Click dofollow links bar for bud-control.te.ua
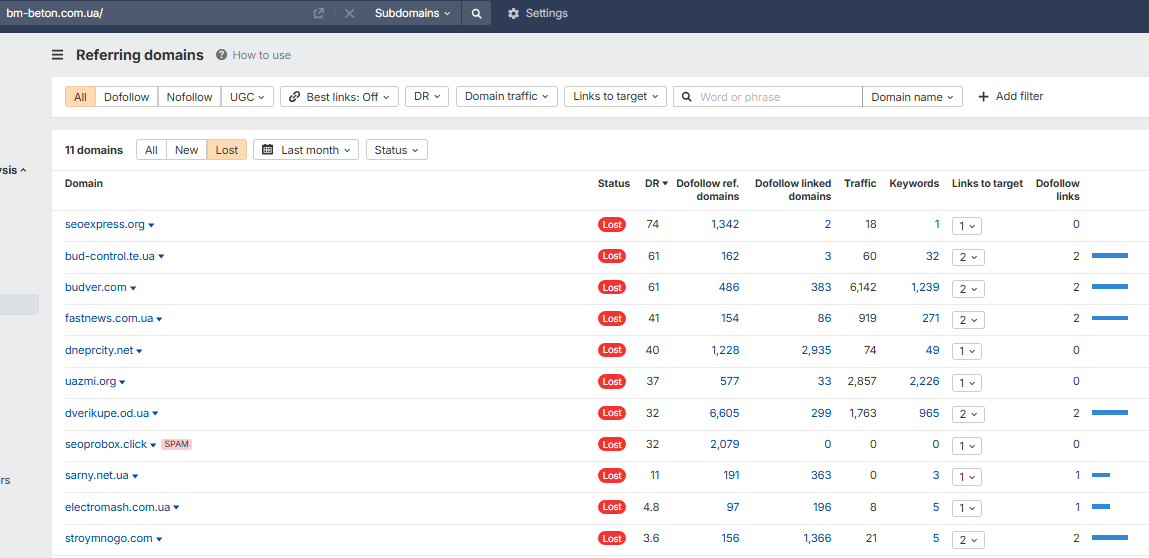Image resolution: width=1149 pixels, height=558 pixels. click(x=1109, y=255)
